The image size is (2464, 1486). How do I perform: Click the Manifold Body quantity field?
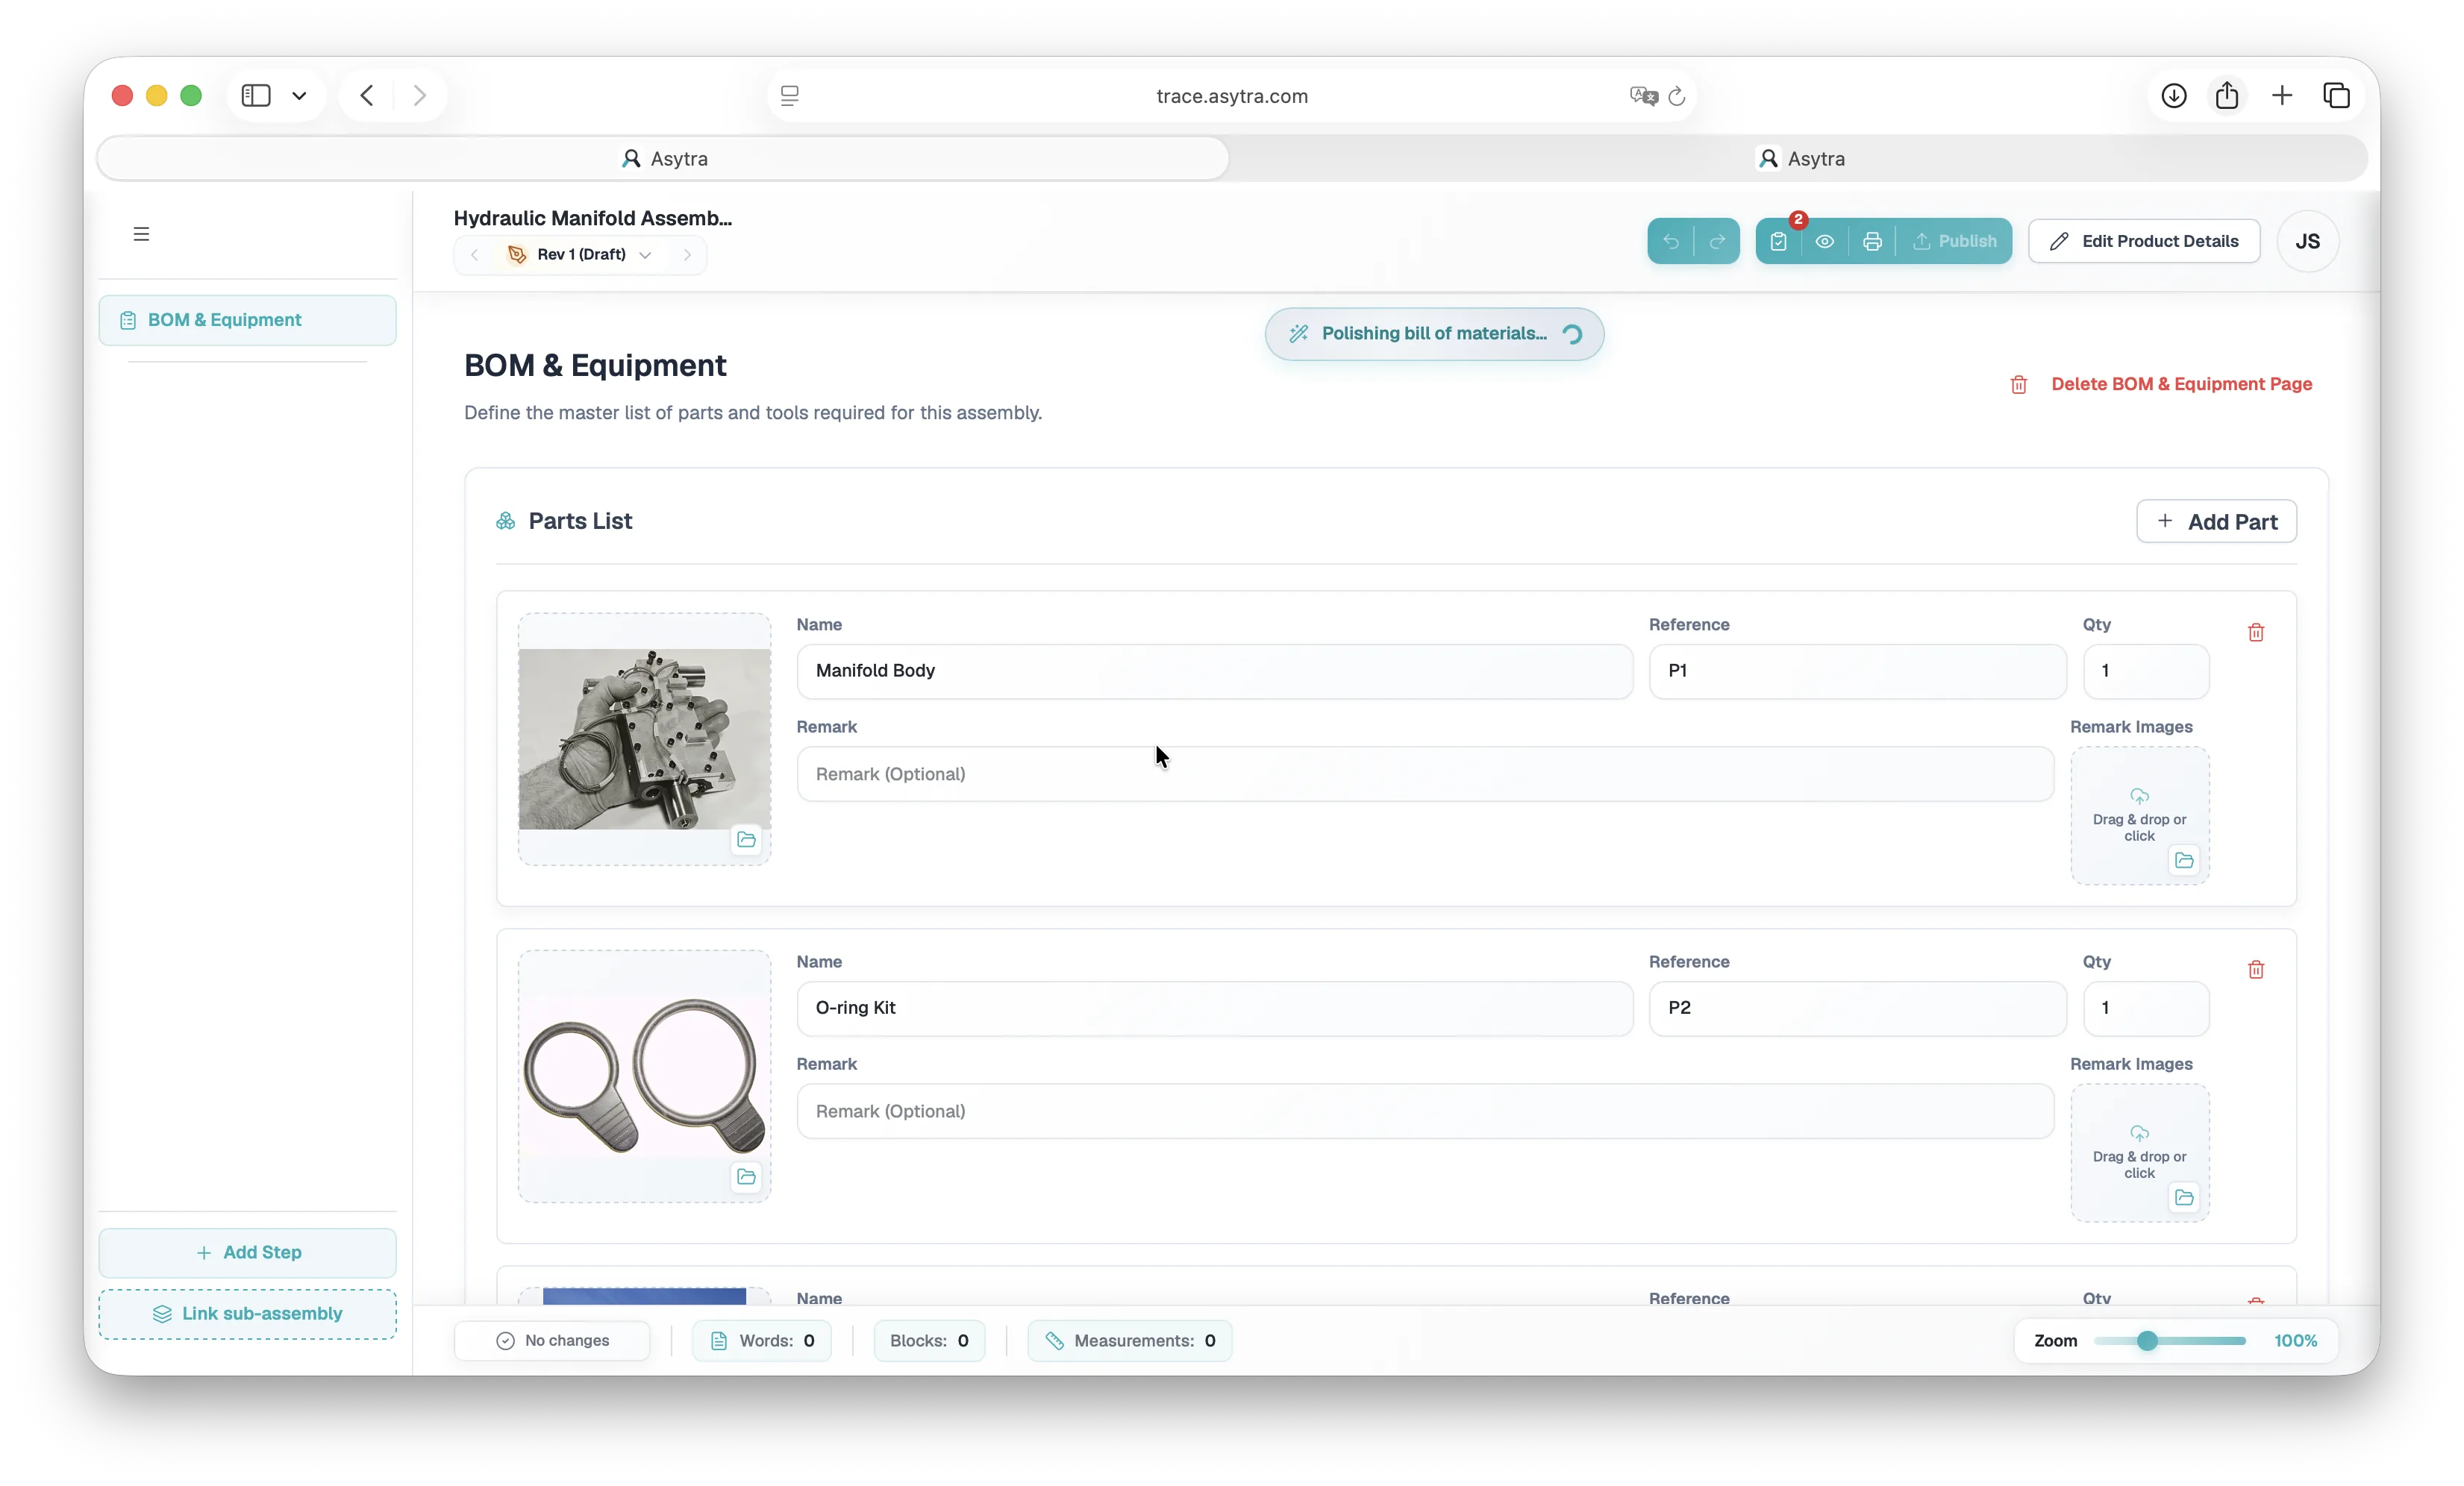coord(2145,670)
